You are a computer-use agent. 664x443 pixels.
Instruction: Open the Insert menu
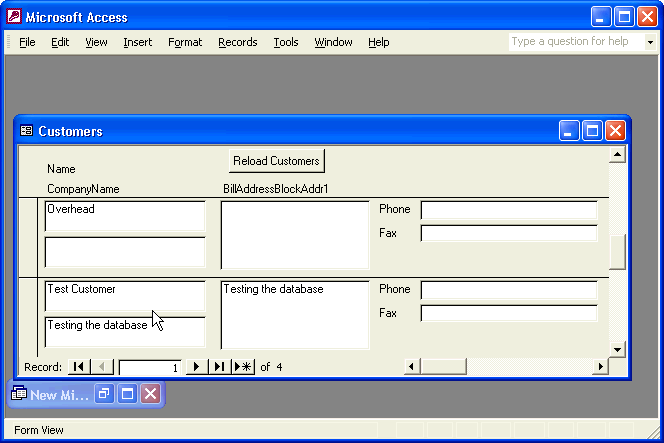(138, 42)
